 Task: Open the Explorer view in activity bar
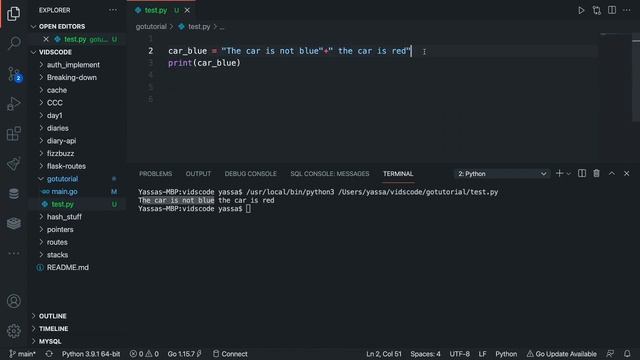tap(13, 13)
